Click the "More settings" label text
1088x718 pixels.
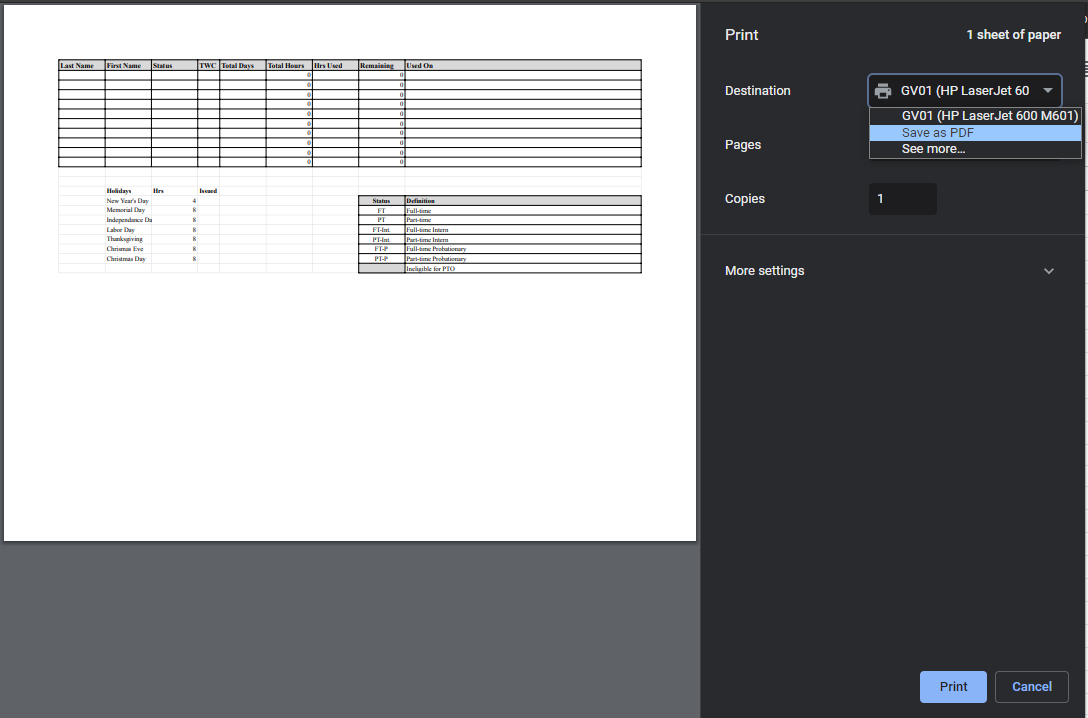(764, 271)
